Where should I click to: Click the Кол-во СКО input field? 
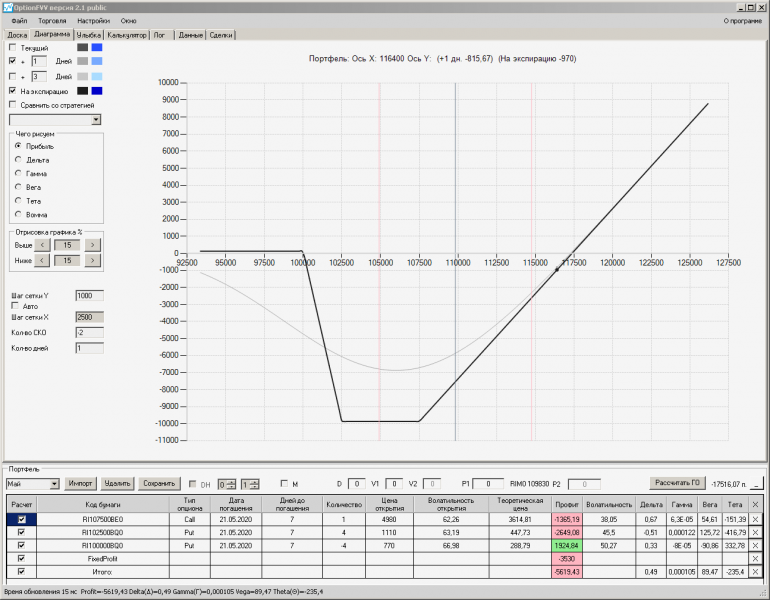(89, 333)
